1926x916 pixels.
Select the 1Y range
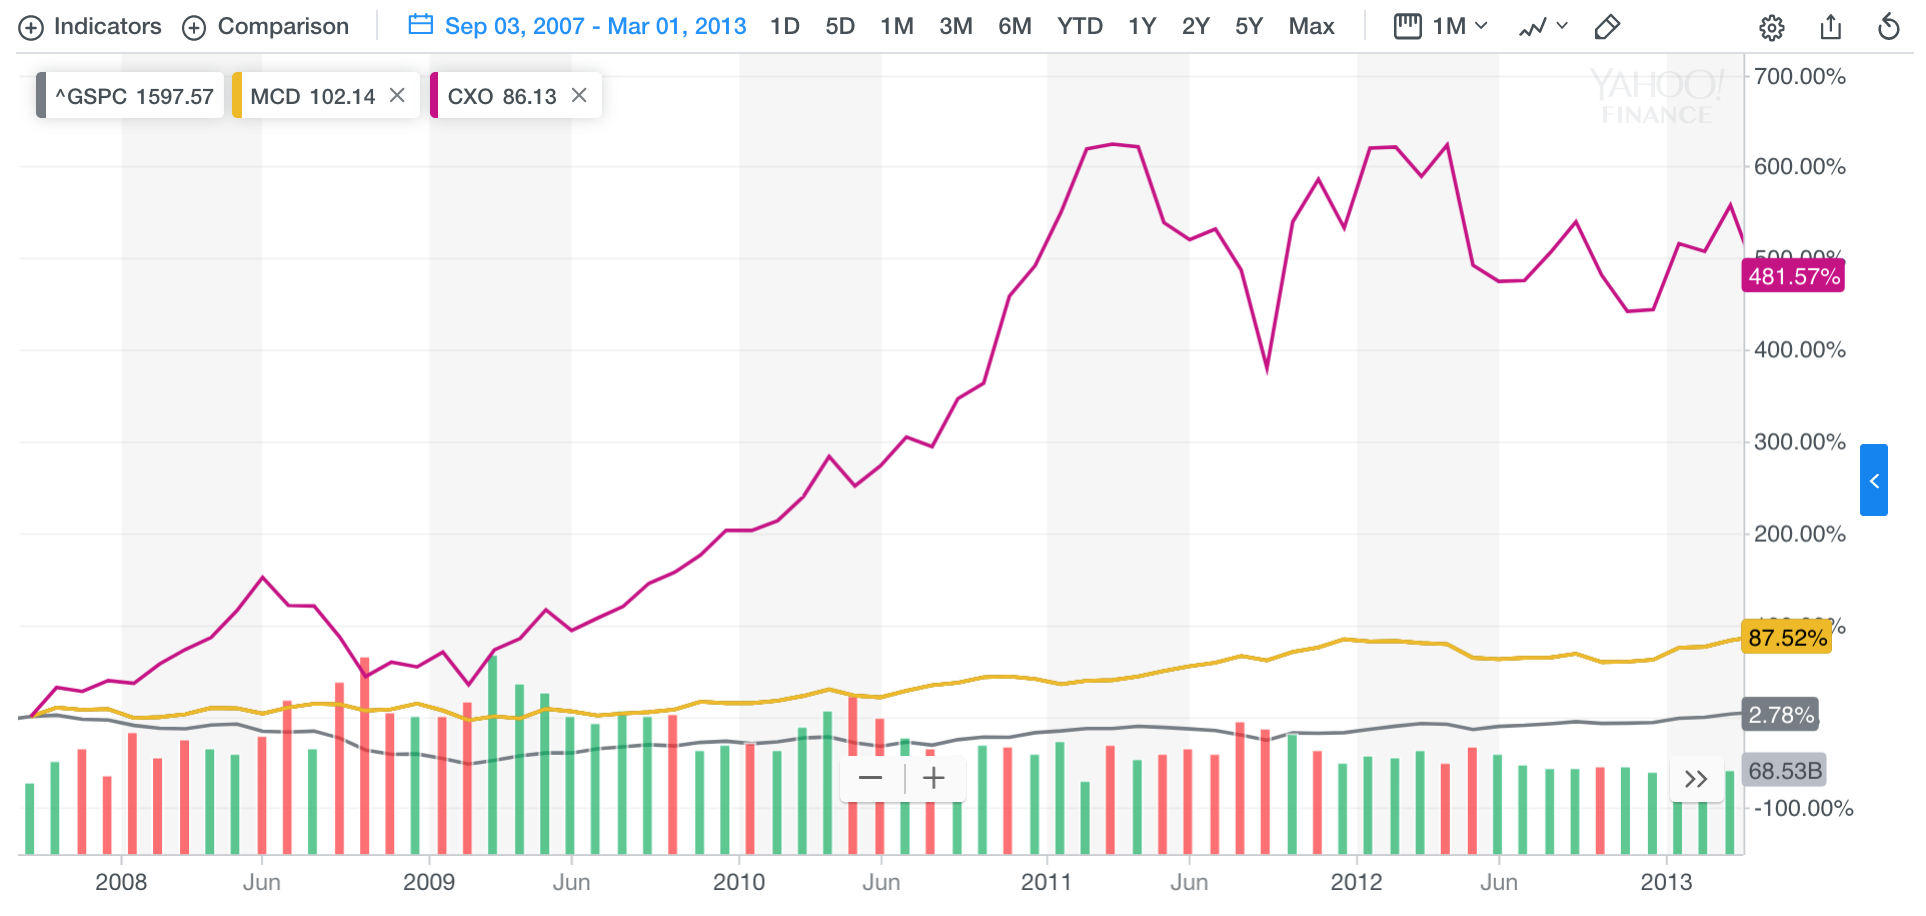coord(1142,27)
